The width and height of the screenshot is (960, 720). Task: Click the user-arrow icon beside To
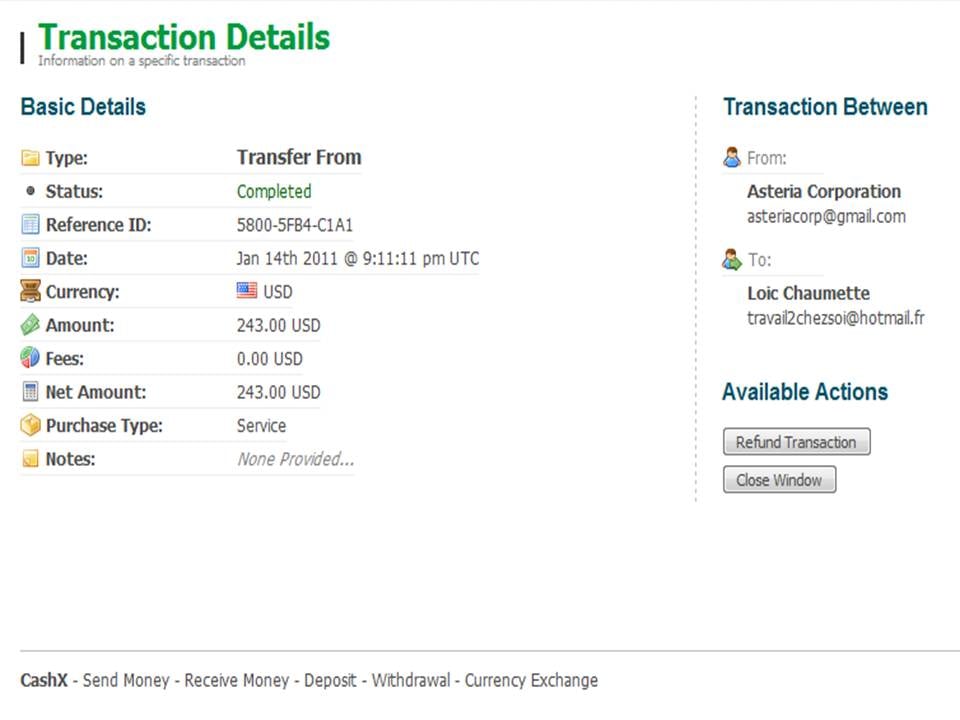point(732,260)
